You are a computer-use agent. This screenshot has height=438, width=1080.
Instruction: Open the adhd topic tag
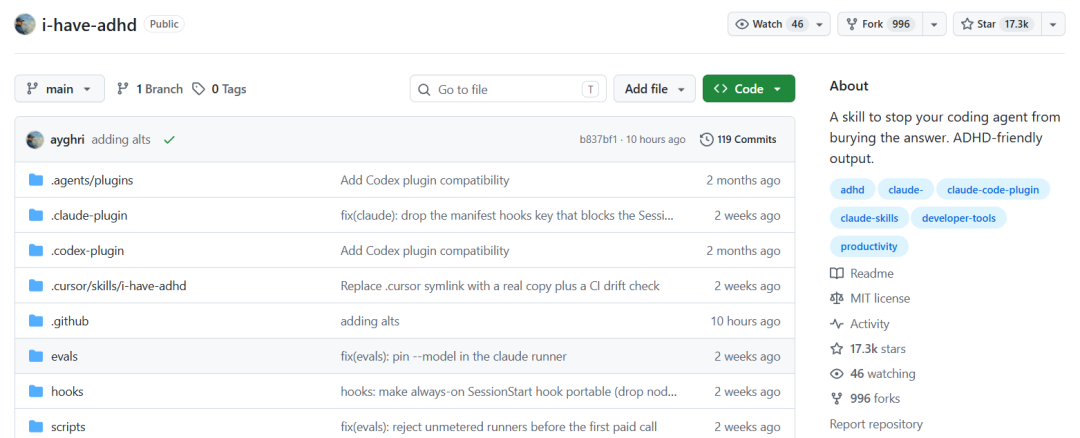(852, 189)
